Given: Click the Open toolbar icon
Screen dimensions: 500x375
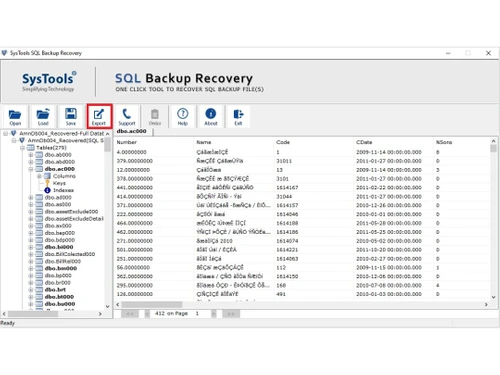Looking at the screenshot, I should tap(15, 117).
